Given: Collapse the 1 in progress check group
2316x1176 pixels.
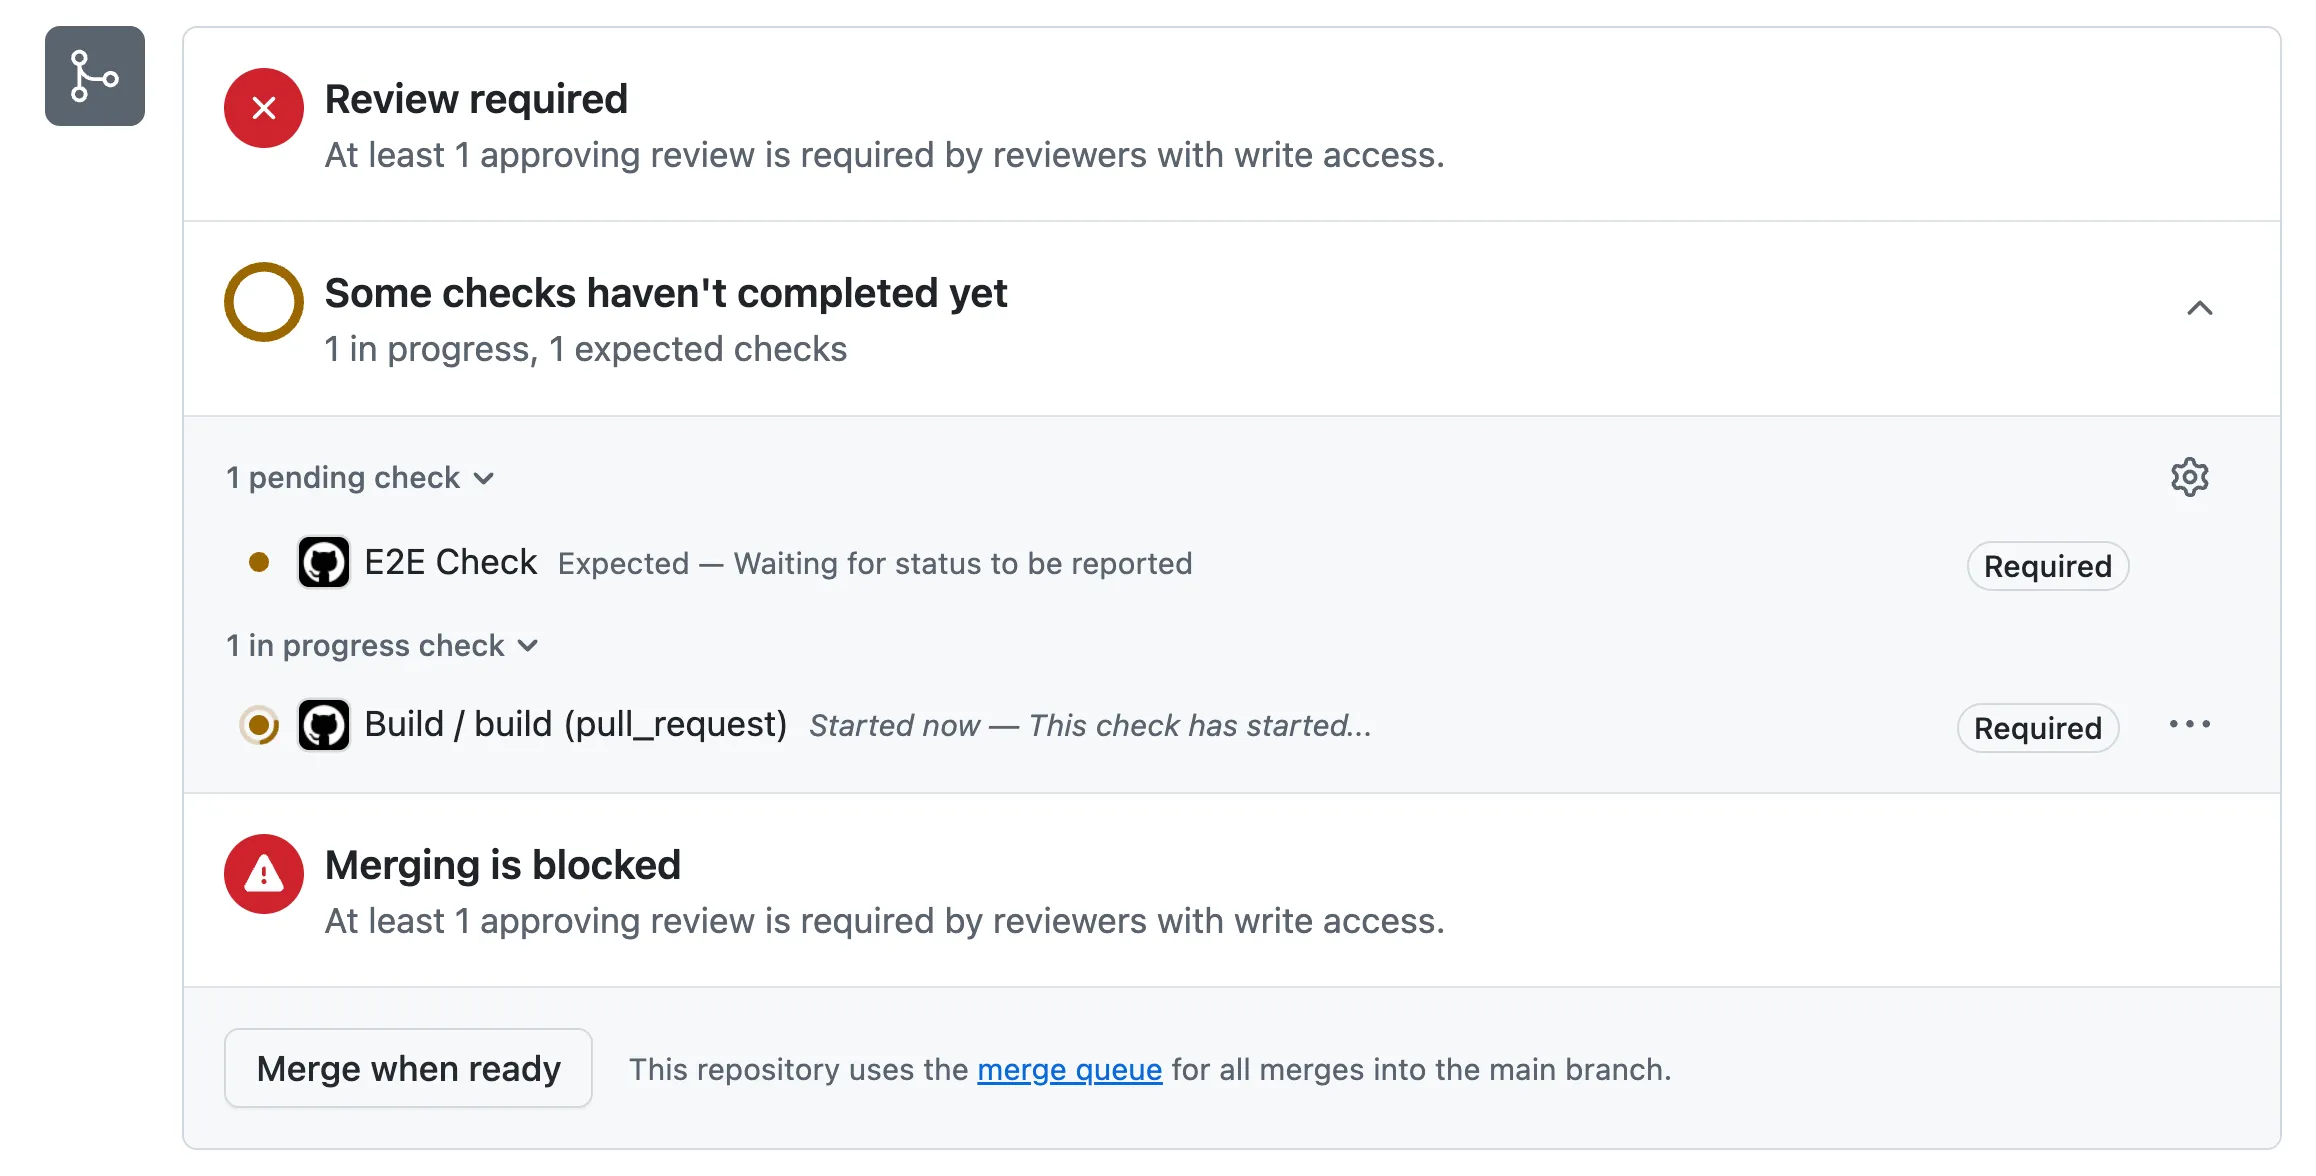Looking at the screenshot, I should pyautogui.click(x=382, y=646).
